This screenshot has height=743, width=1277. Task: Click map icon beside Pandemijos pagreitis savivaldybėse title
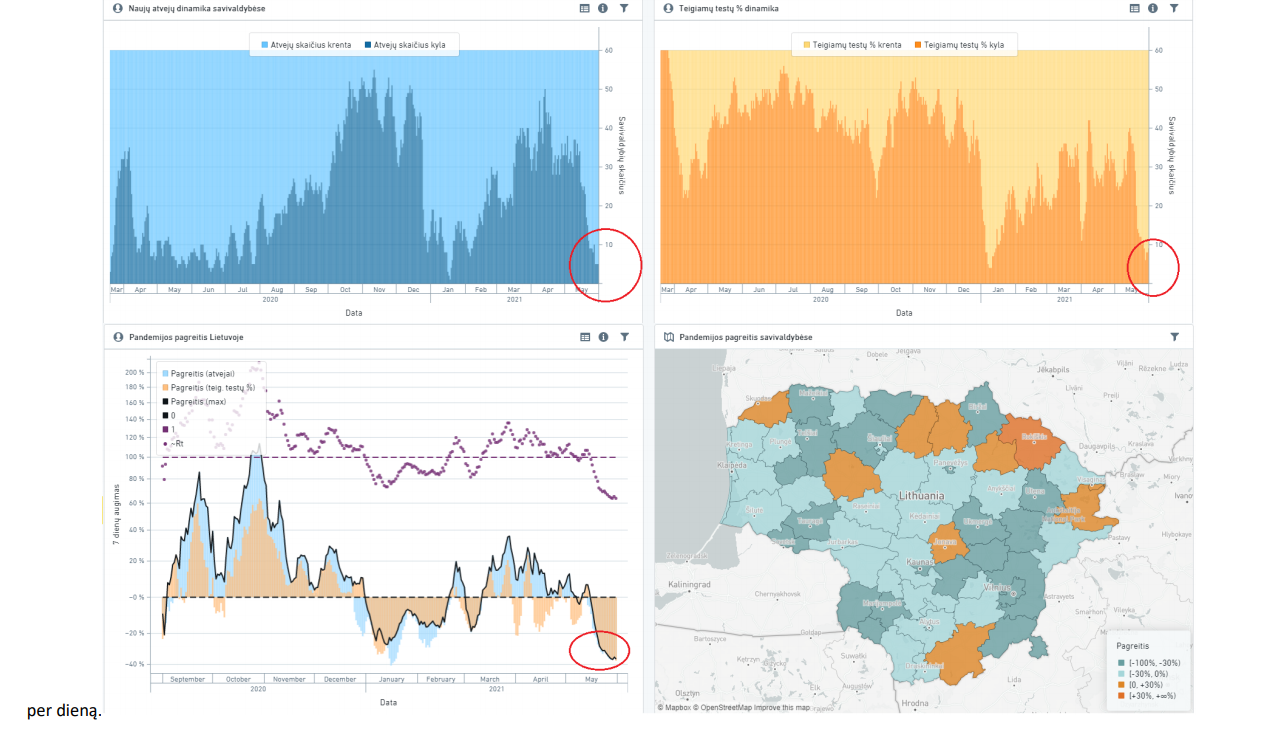[x=669, y=337]
